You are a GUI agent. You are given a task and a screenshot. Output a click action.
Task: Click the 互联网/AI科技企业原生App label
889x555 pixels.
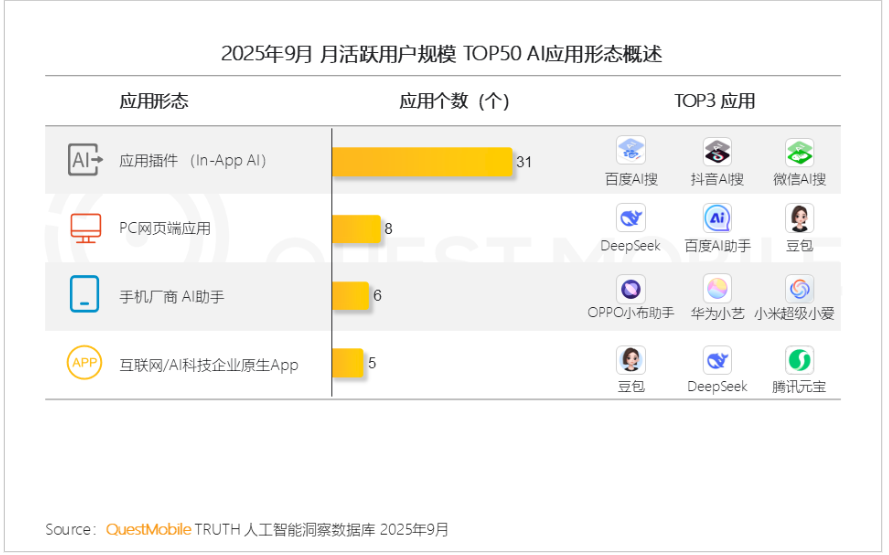click(x=209, y=365)
